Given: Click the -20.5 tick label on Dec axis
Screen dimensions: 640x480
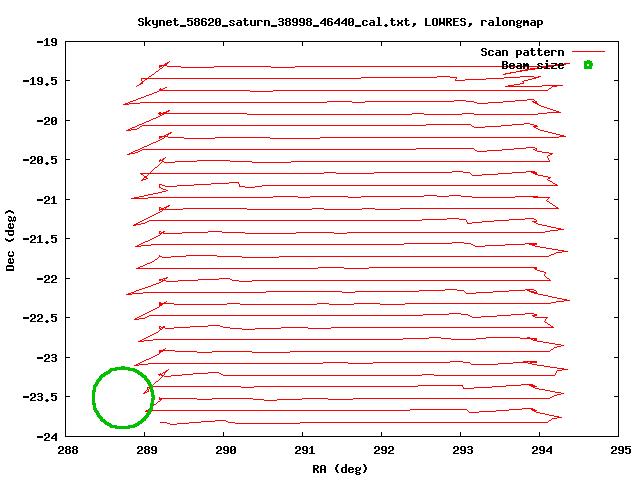Looking at the screenshot, I should [41, 160].
